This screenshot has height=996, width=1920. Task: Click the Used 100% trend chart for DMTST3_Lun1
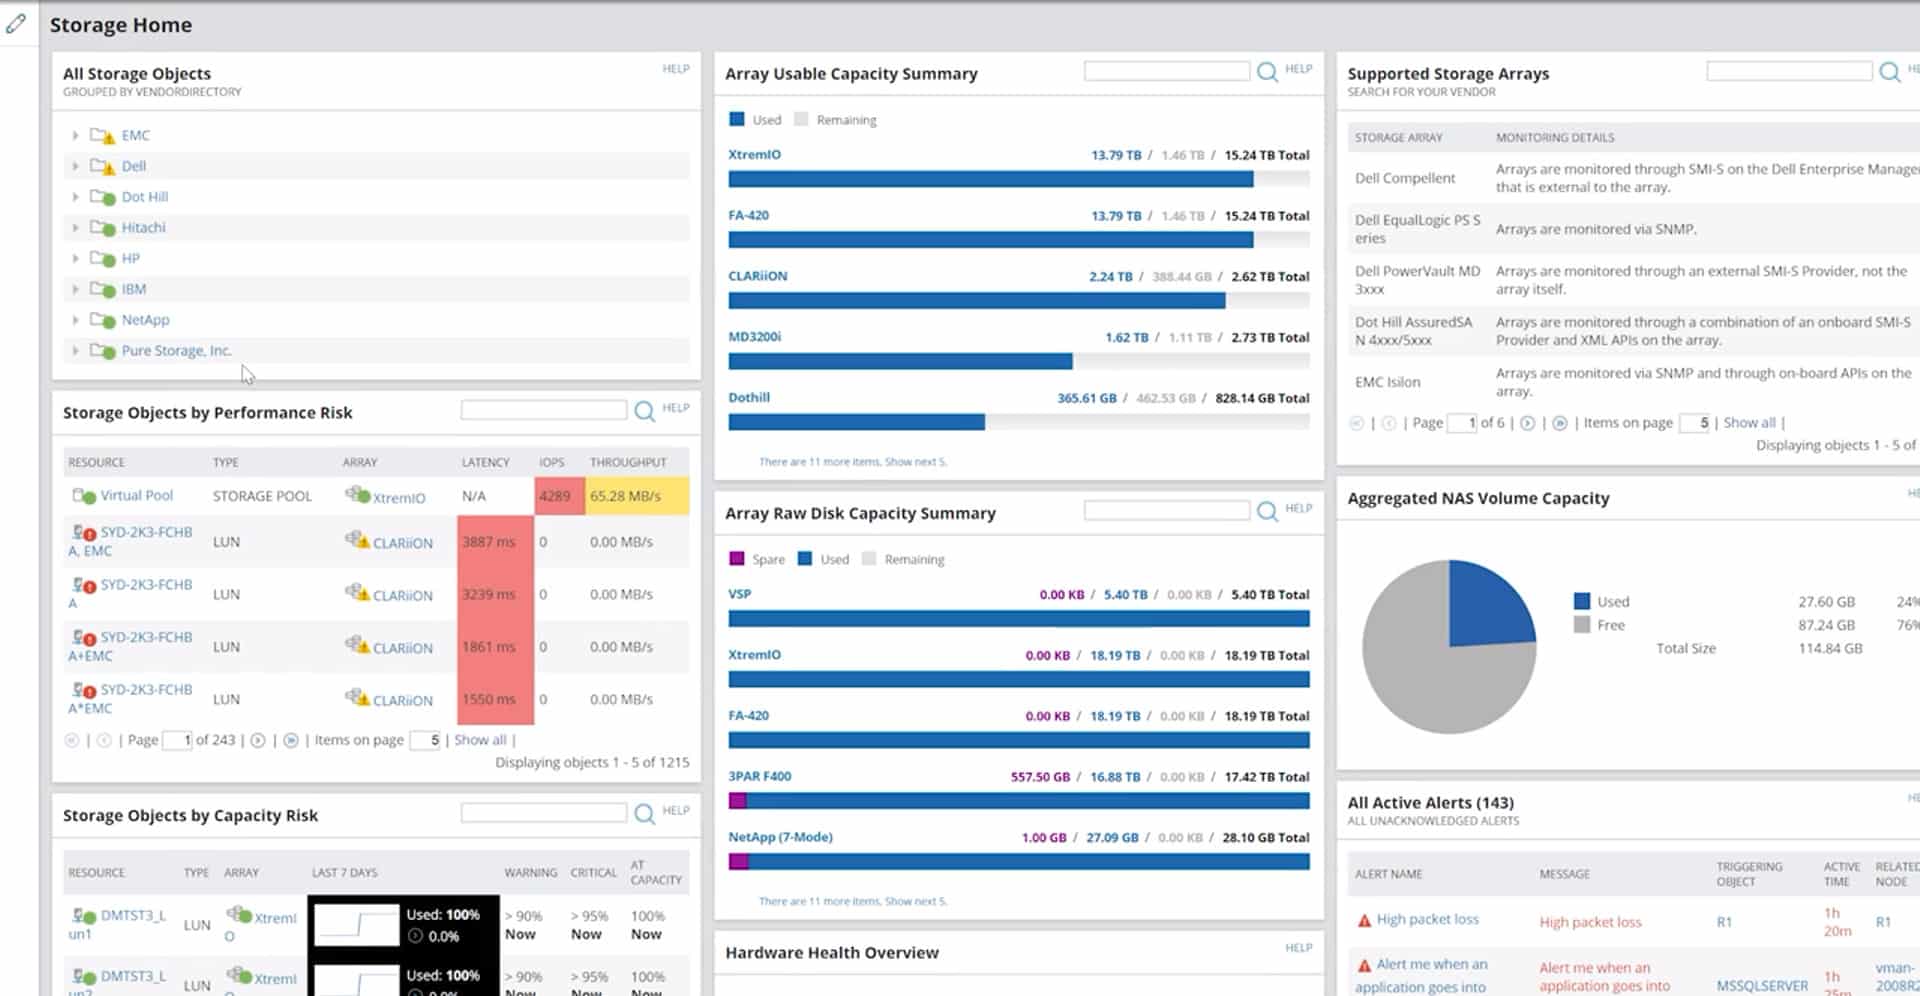click(357, 926)
